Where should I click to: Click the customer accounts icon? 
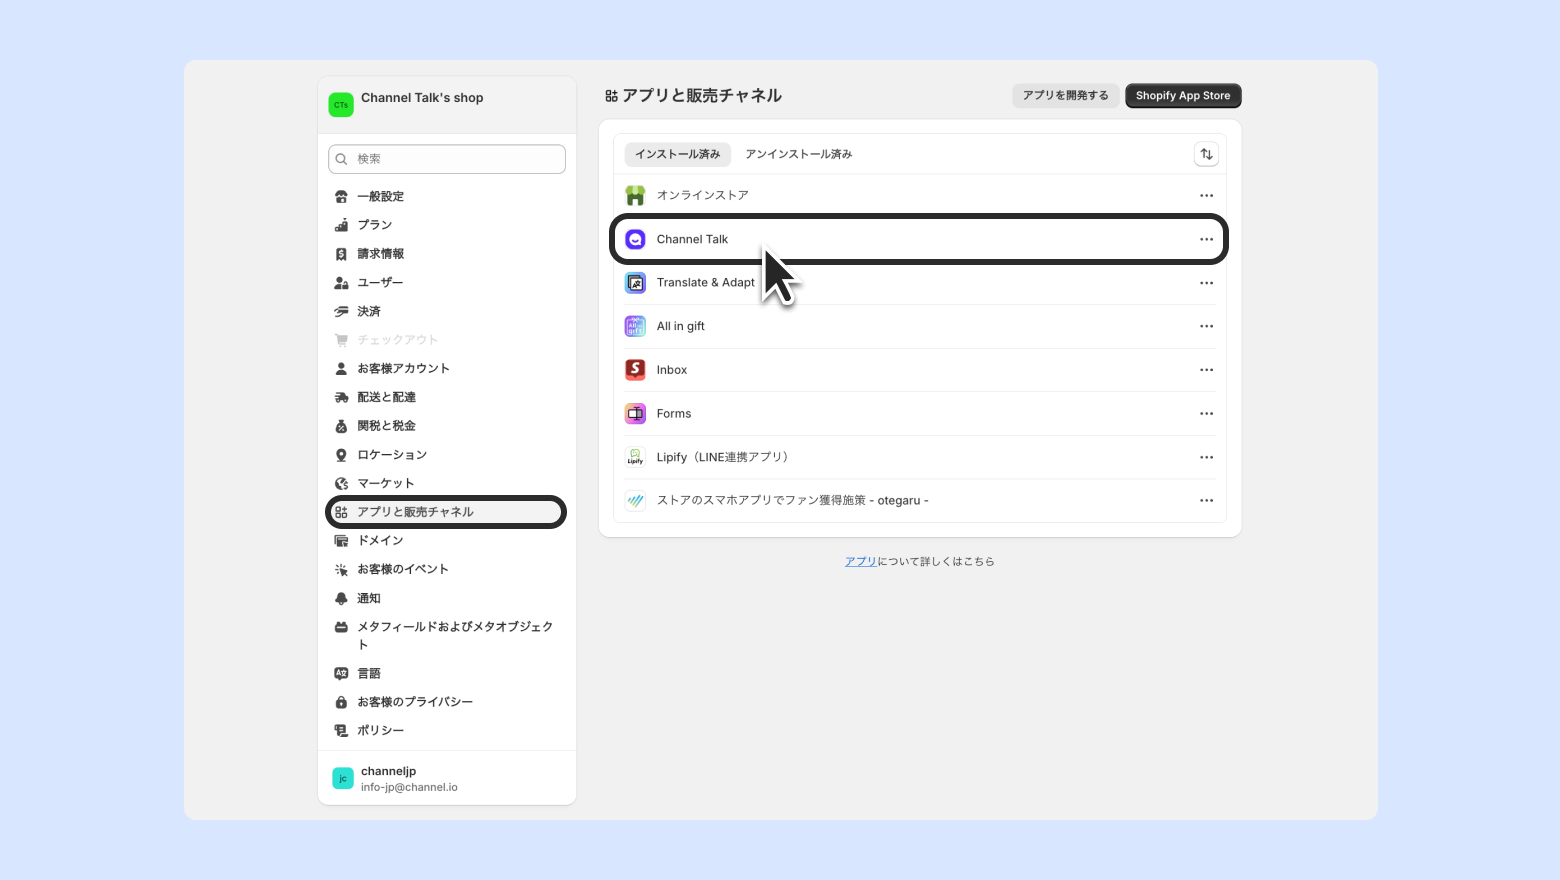point(341,369)
